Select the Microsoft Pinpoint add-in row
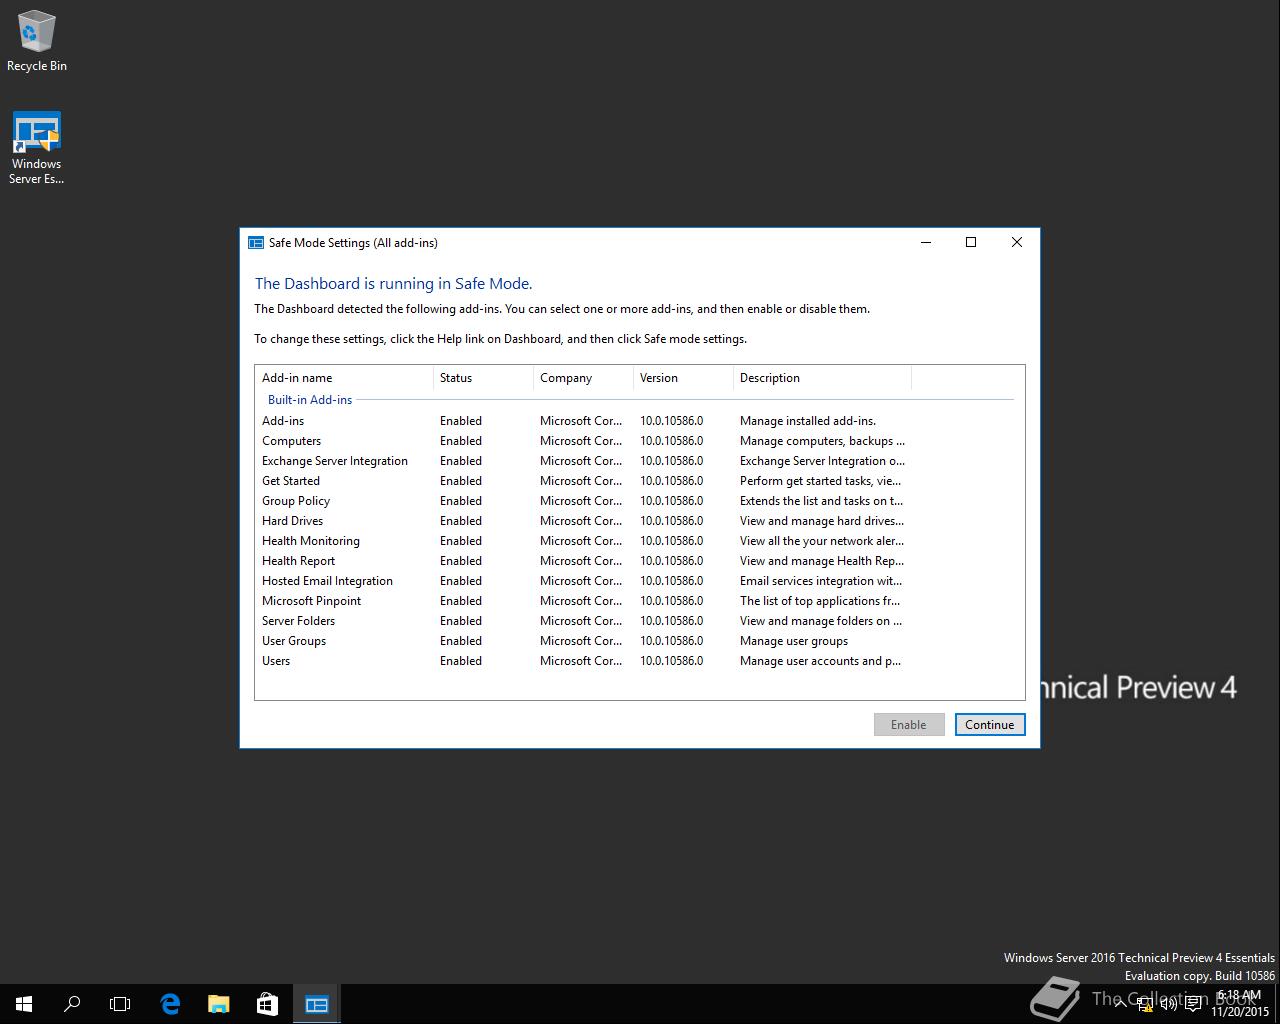This screenshot has height=1024, width=1280. pyautogui.click(x=584, y=601)
